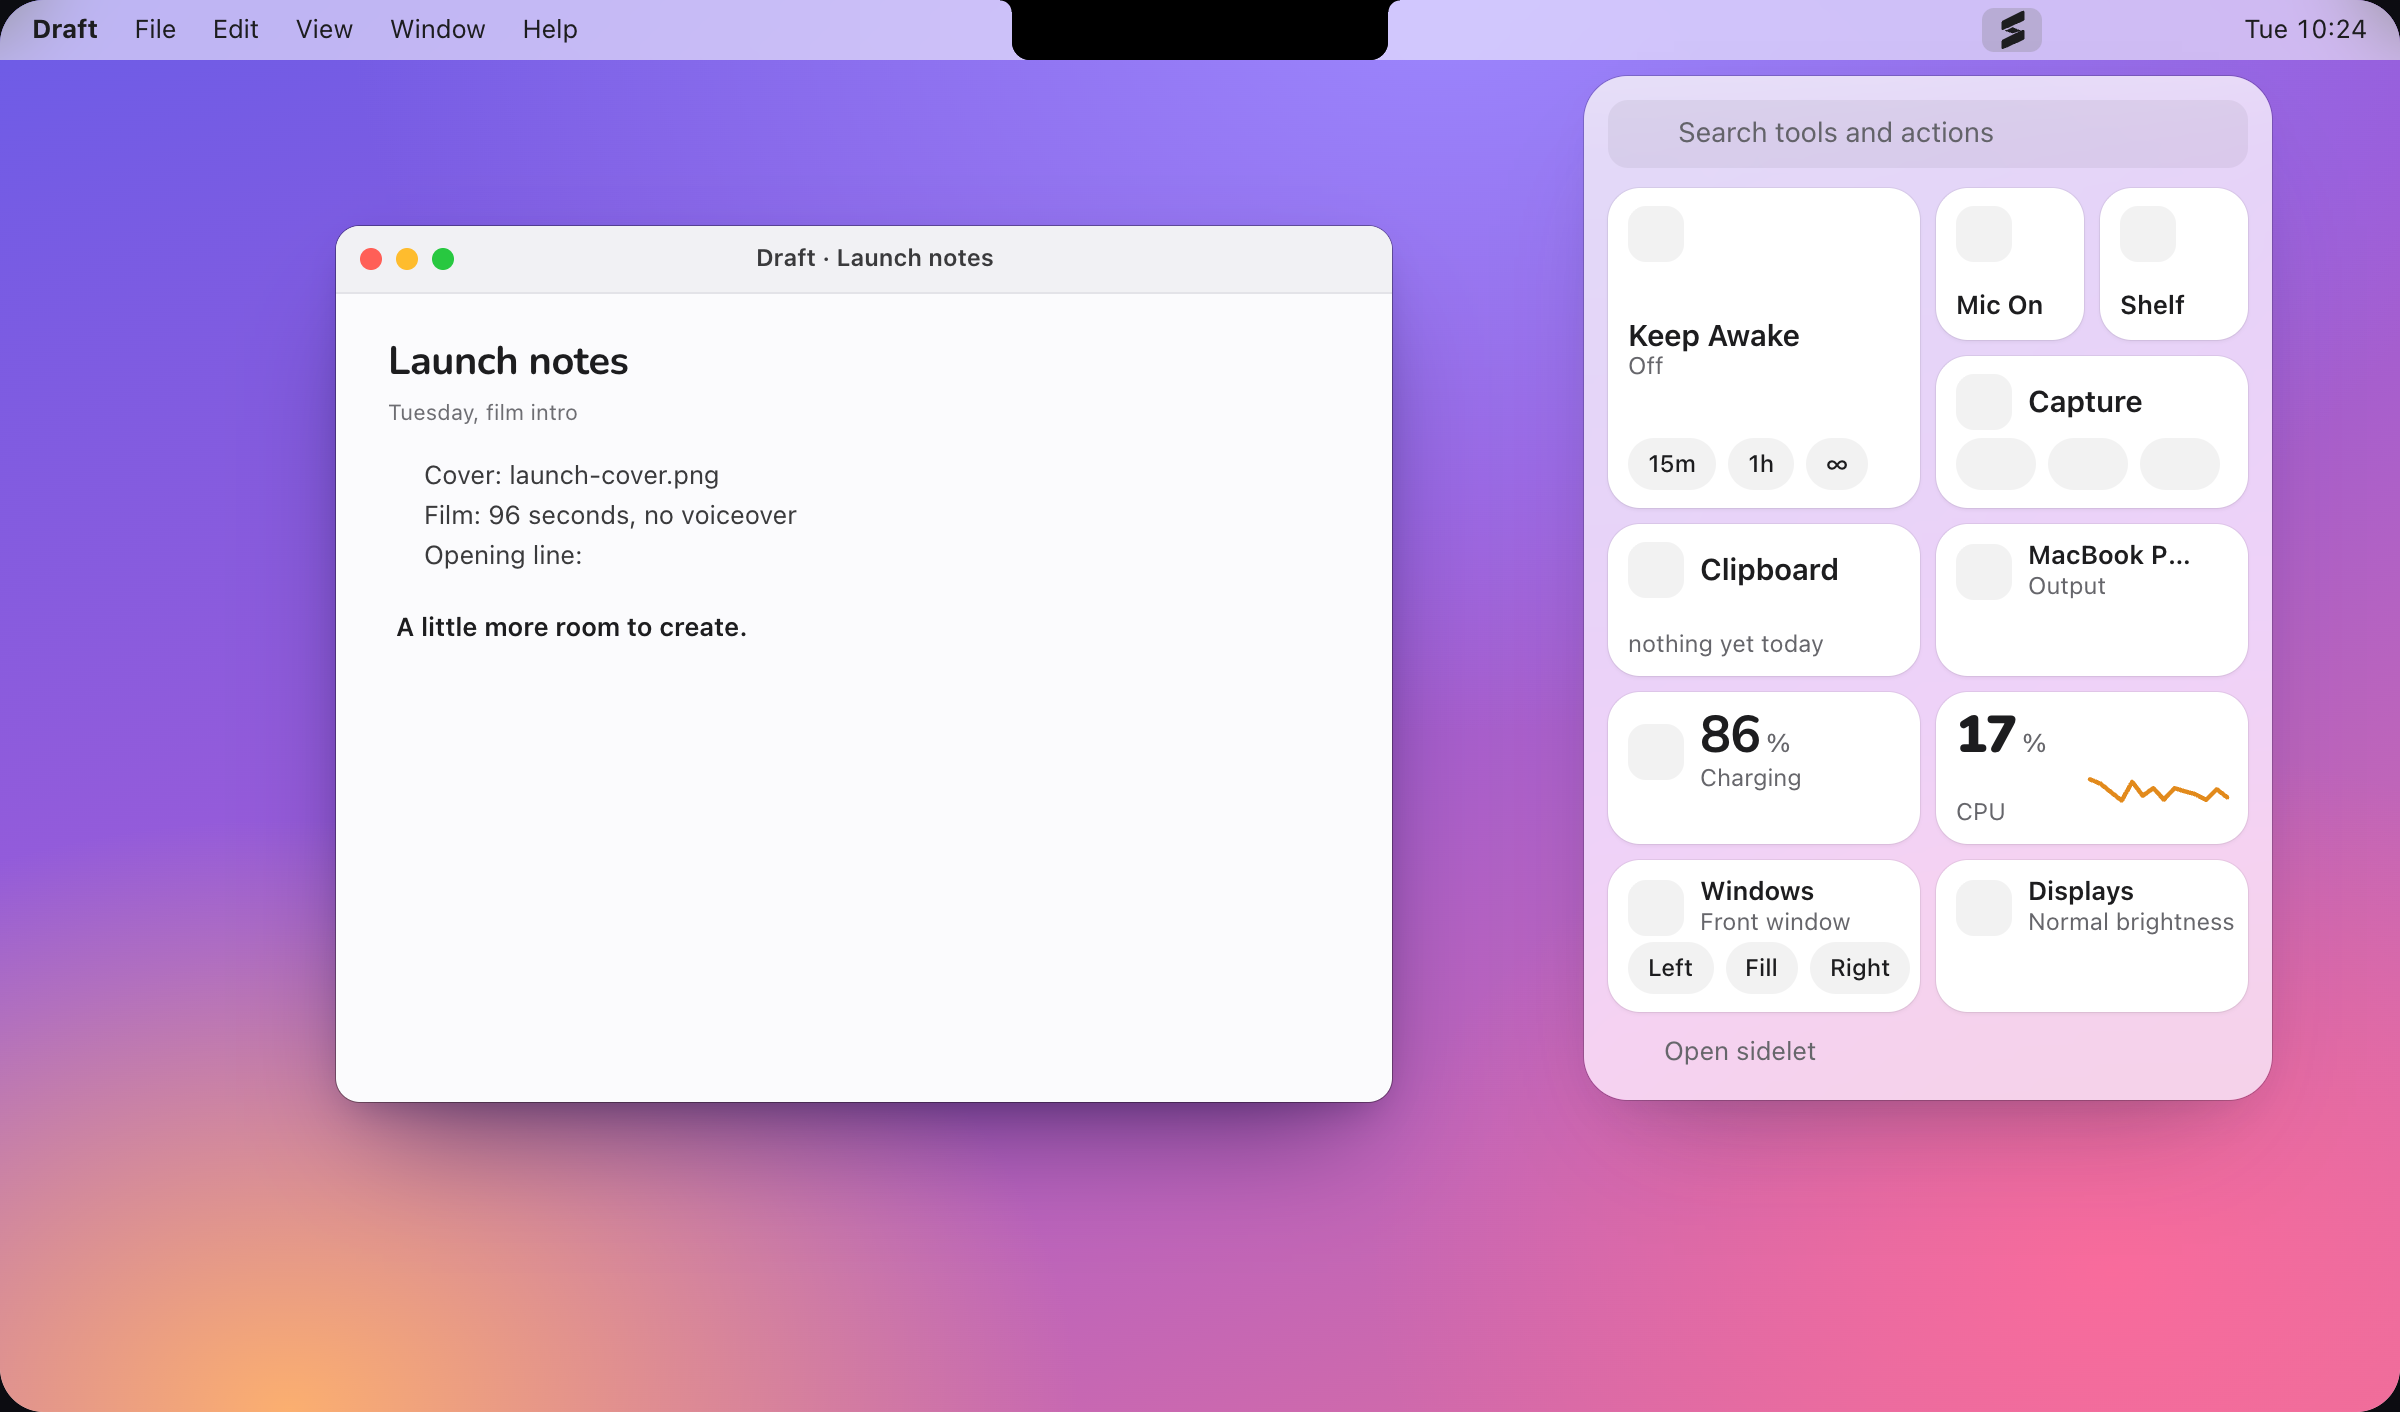Screen dimensions: 2400x1412
Task: Click the 17% CPU value
Action: point(2001,735)
